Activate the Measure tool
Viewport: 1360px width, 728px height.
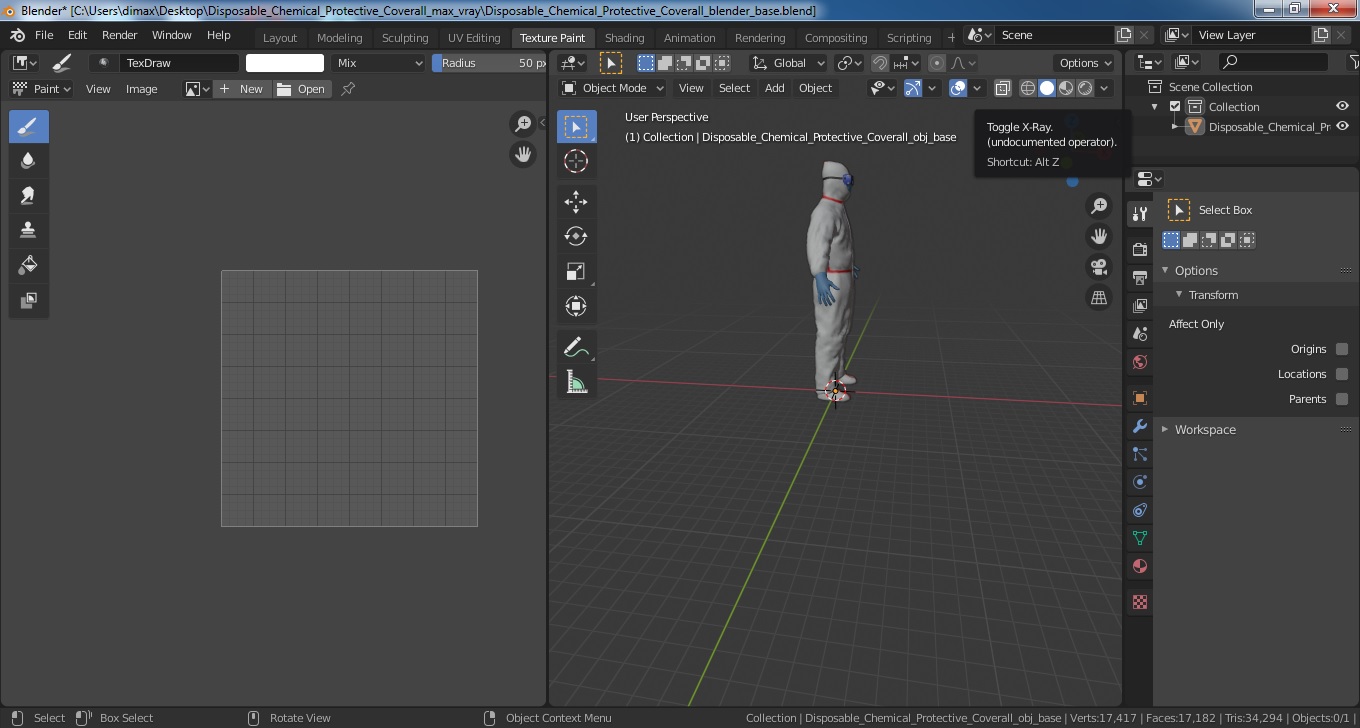pos(576,382)
